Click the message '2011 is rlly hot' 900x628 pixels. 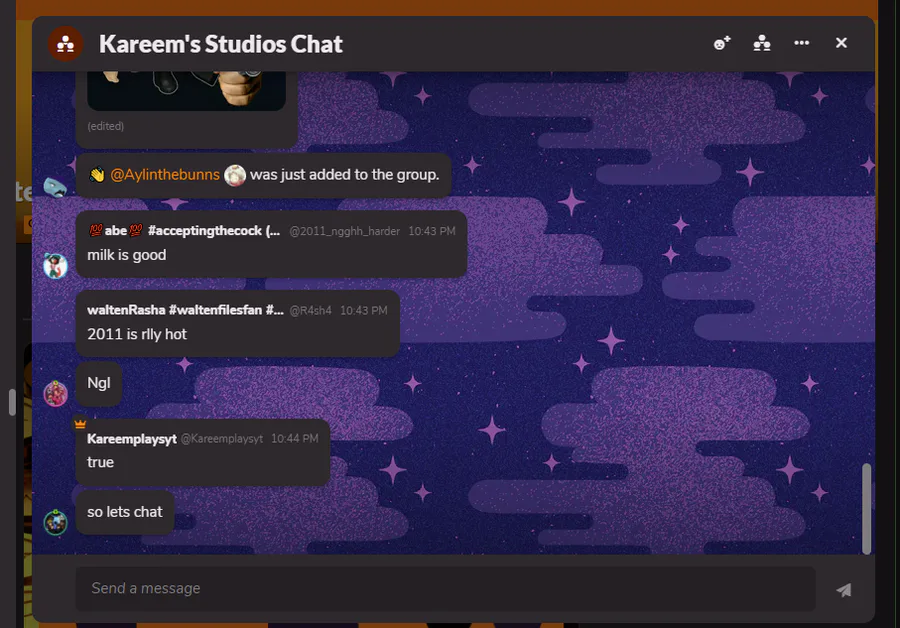137,334
